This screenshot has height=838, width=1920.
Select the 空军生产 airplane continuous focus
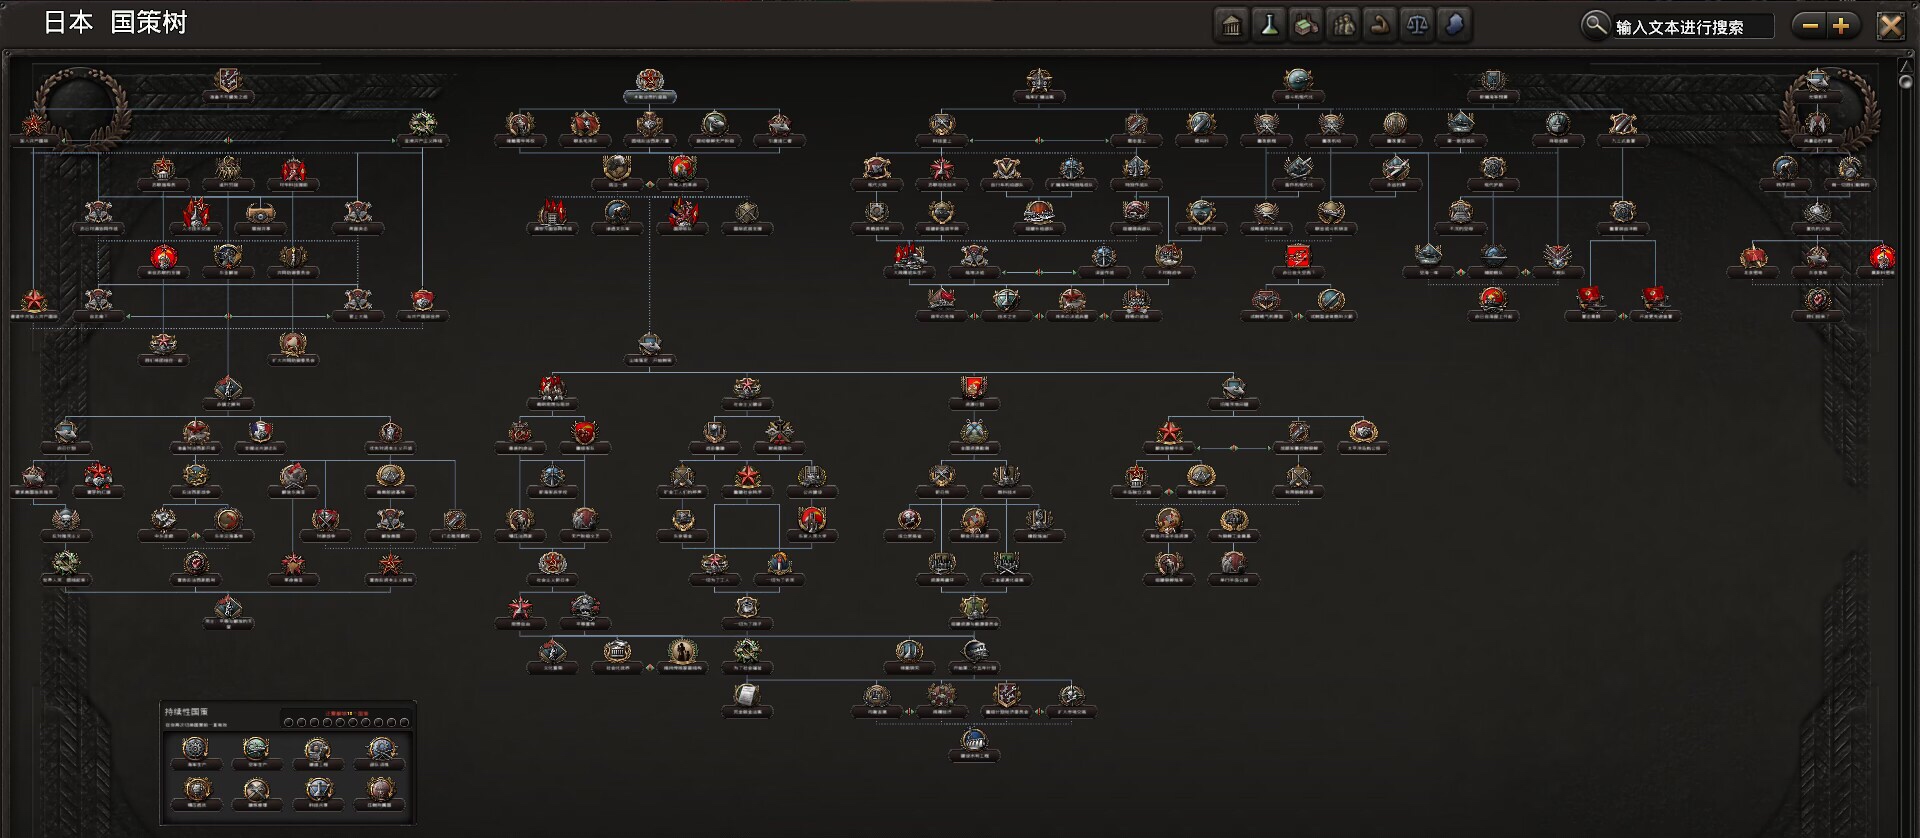pyautogui.click(x=256, y=753)
